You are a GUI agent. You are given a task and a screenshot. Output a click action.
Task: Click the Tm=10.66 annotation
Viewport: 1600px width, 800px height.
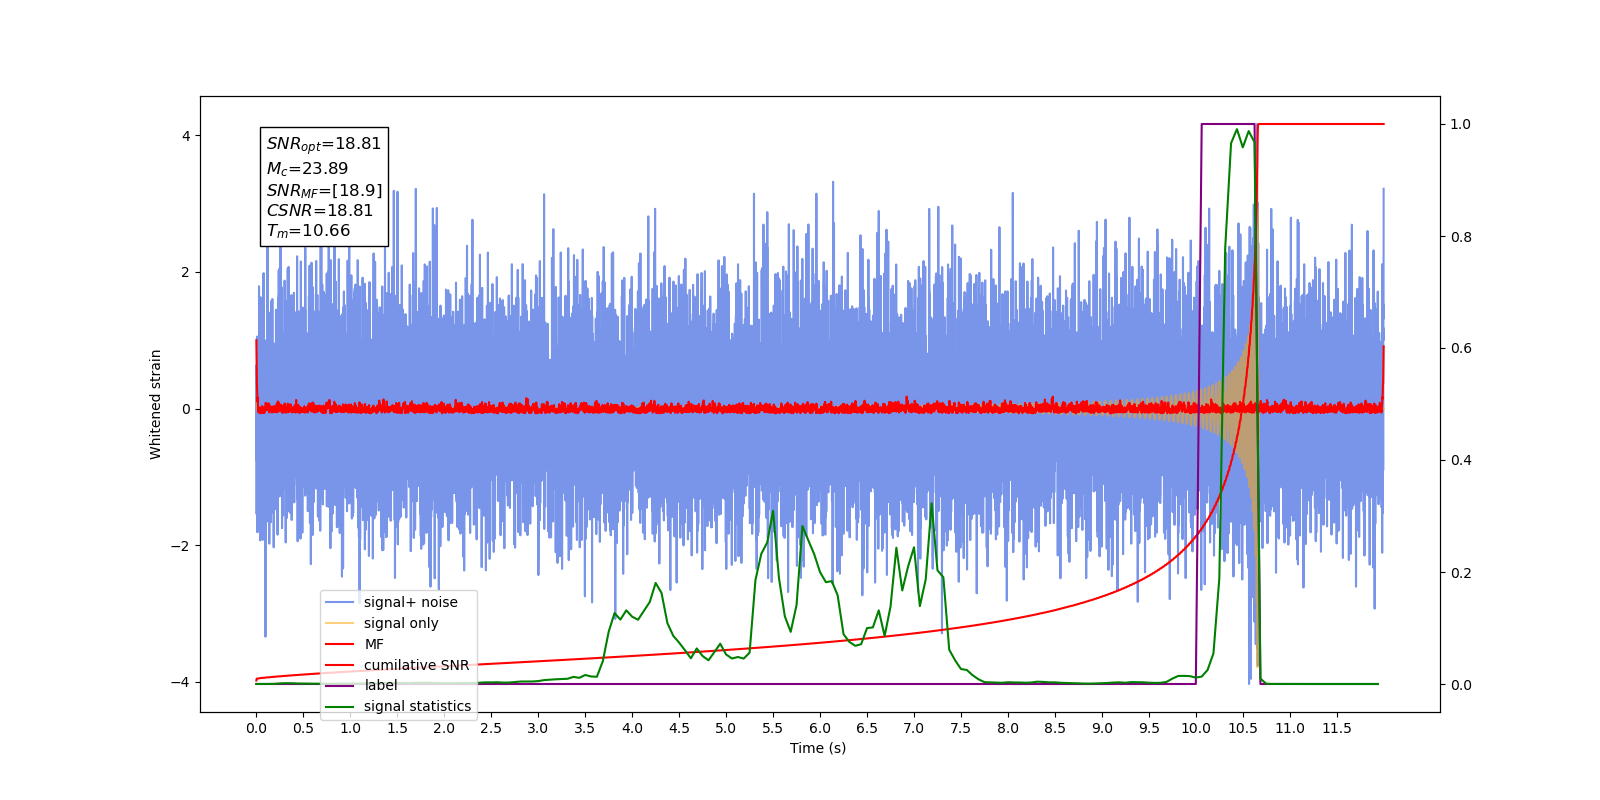pyautogui.click(x=308, y=231)
